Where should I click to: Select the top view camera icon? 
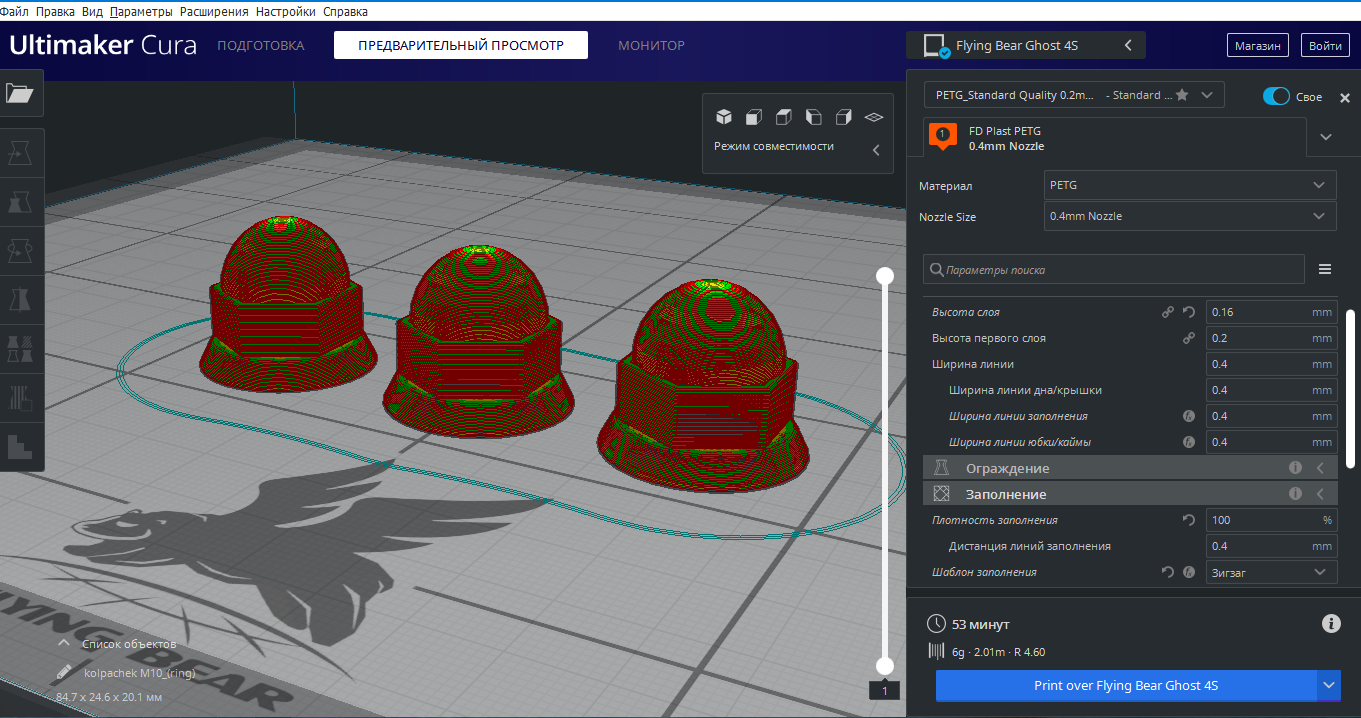784,117
